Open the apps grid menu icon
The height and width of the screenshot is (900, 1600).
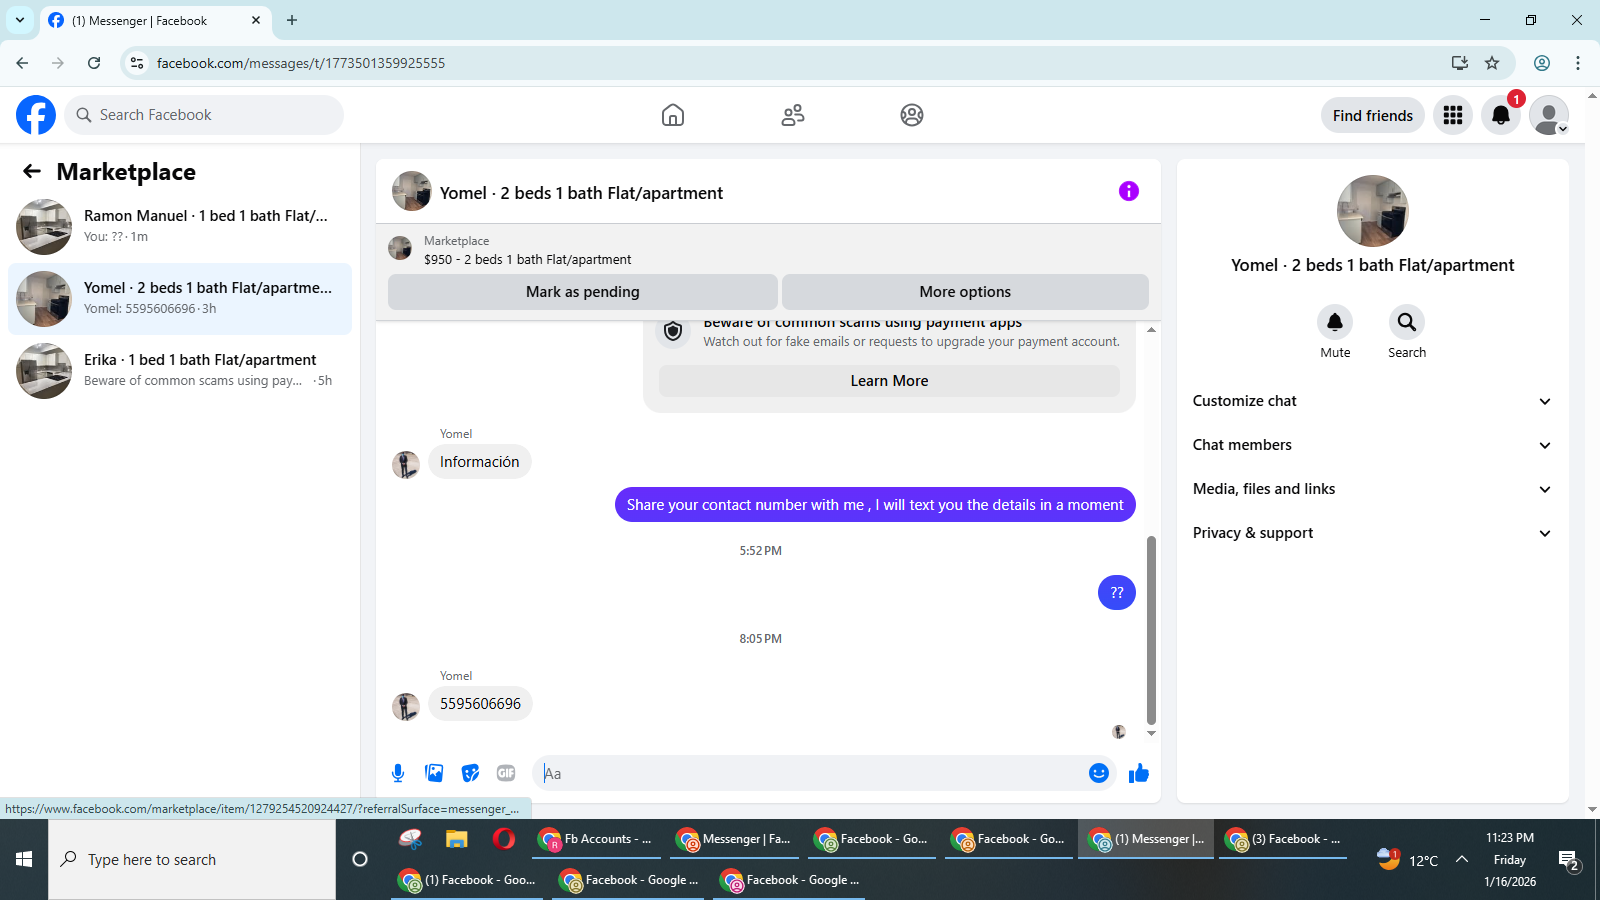click(1453, 115)
